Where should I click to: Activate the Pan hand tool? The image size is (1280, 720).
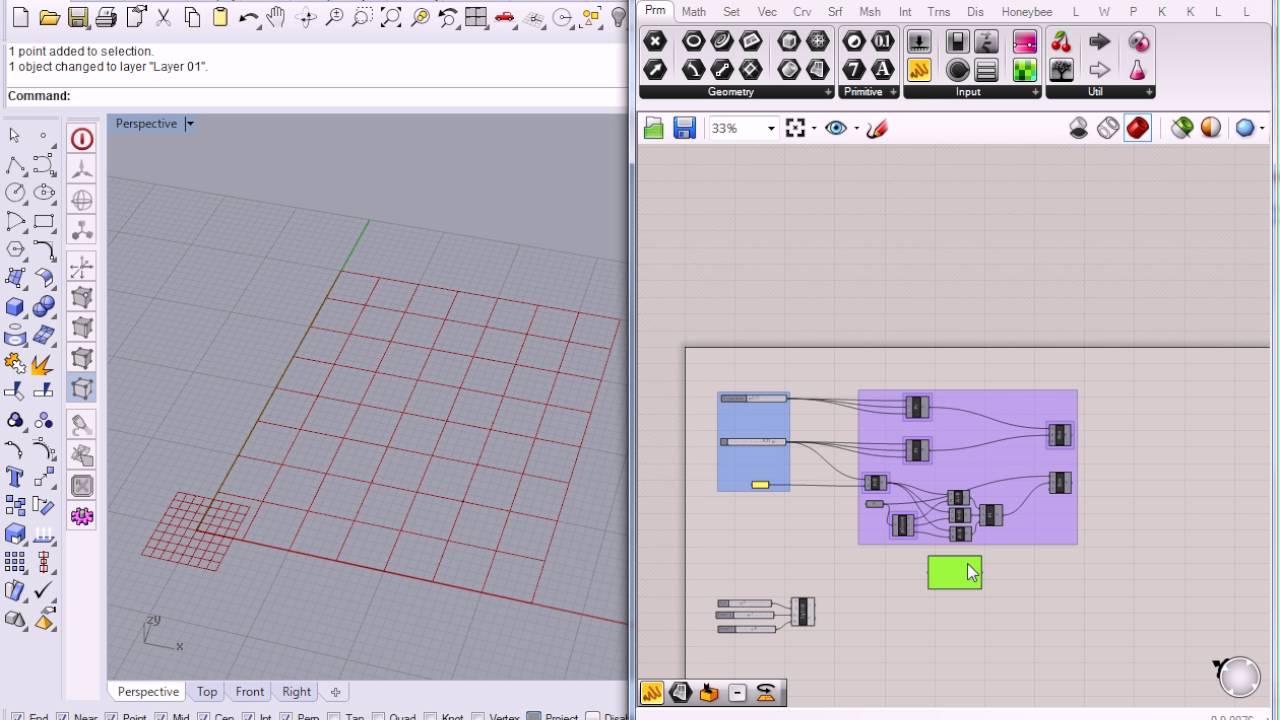(277, 17)
